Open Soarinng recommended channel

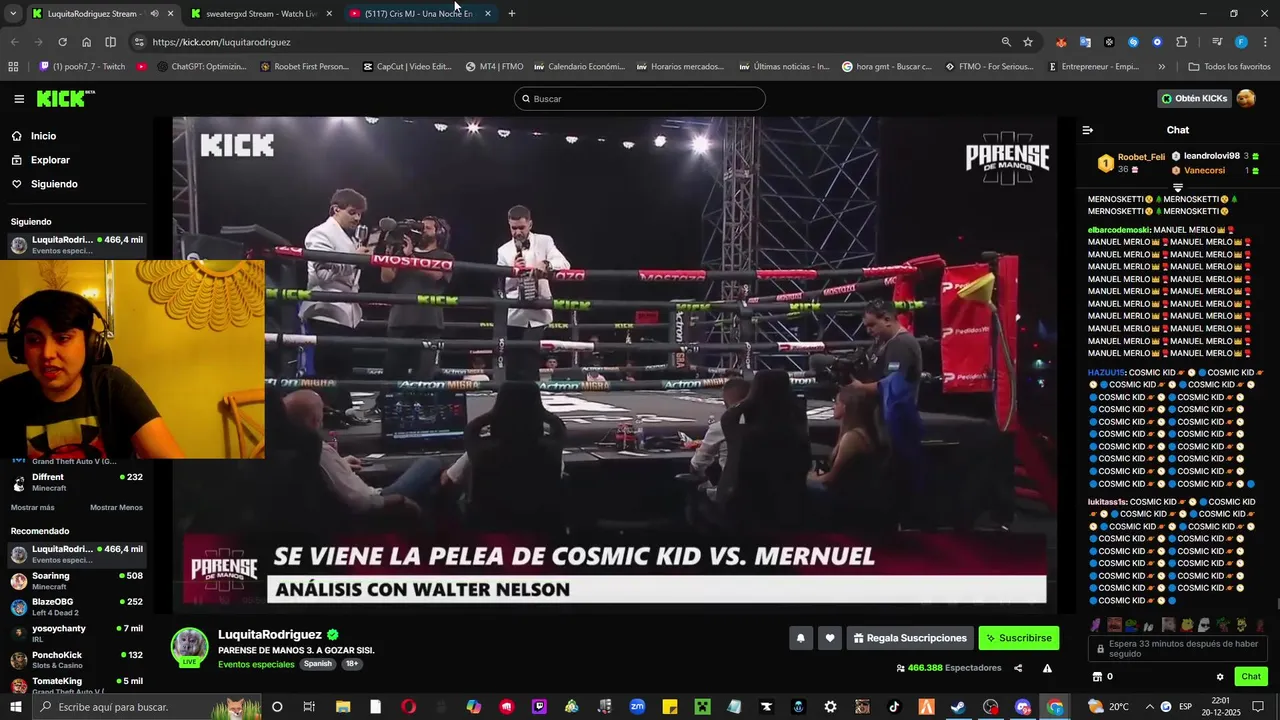[77, 580]
